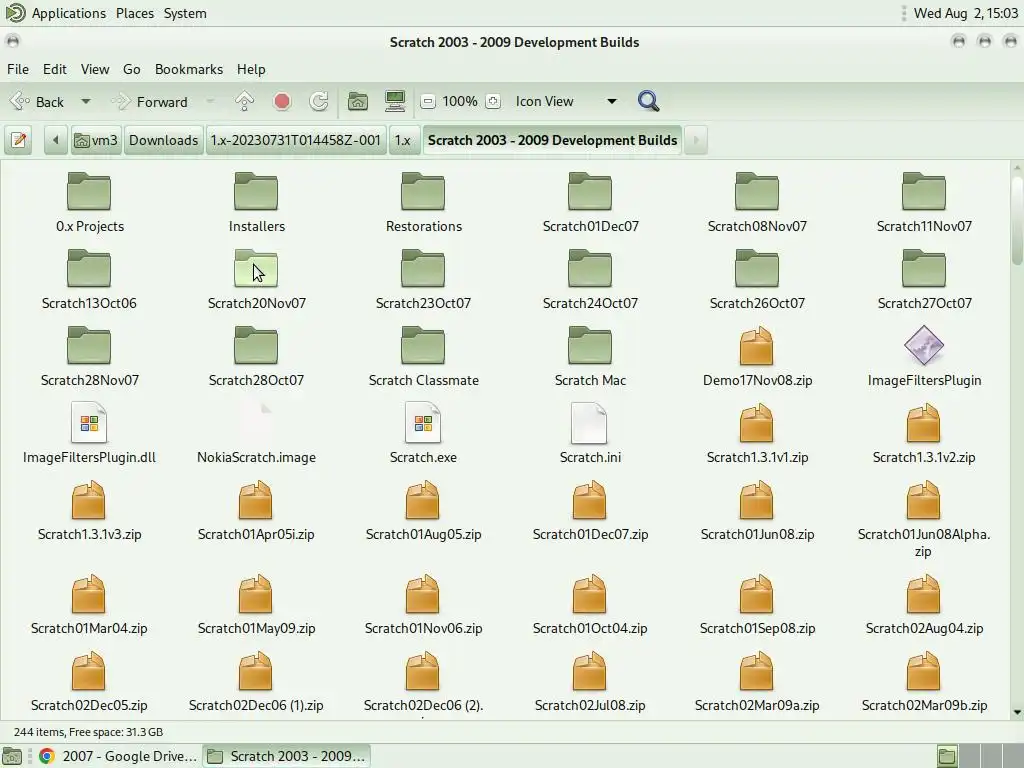Click the Scratch 2003 - 2009 taskbar button
The width and height of the screenshot is (1024, 768).
coord(286,756)
